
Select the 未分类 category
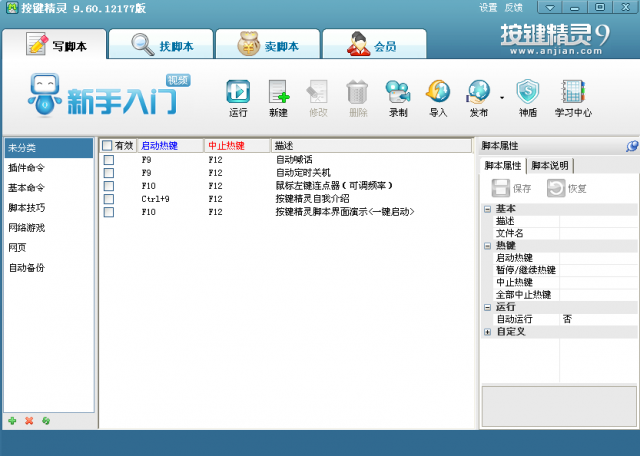(x=49, y=148)
